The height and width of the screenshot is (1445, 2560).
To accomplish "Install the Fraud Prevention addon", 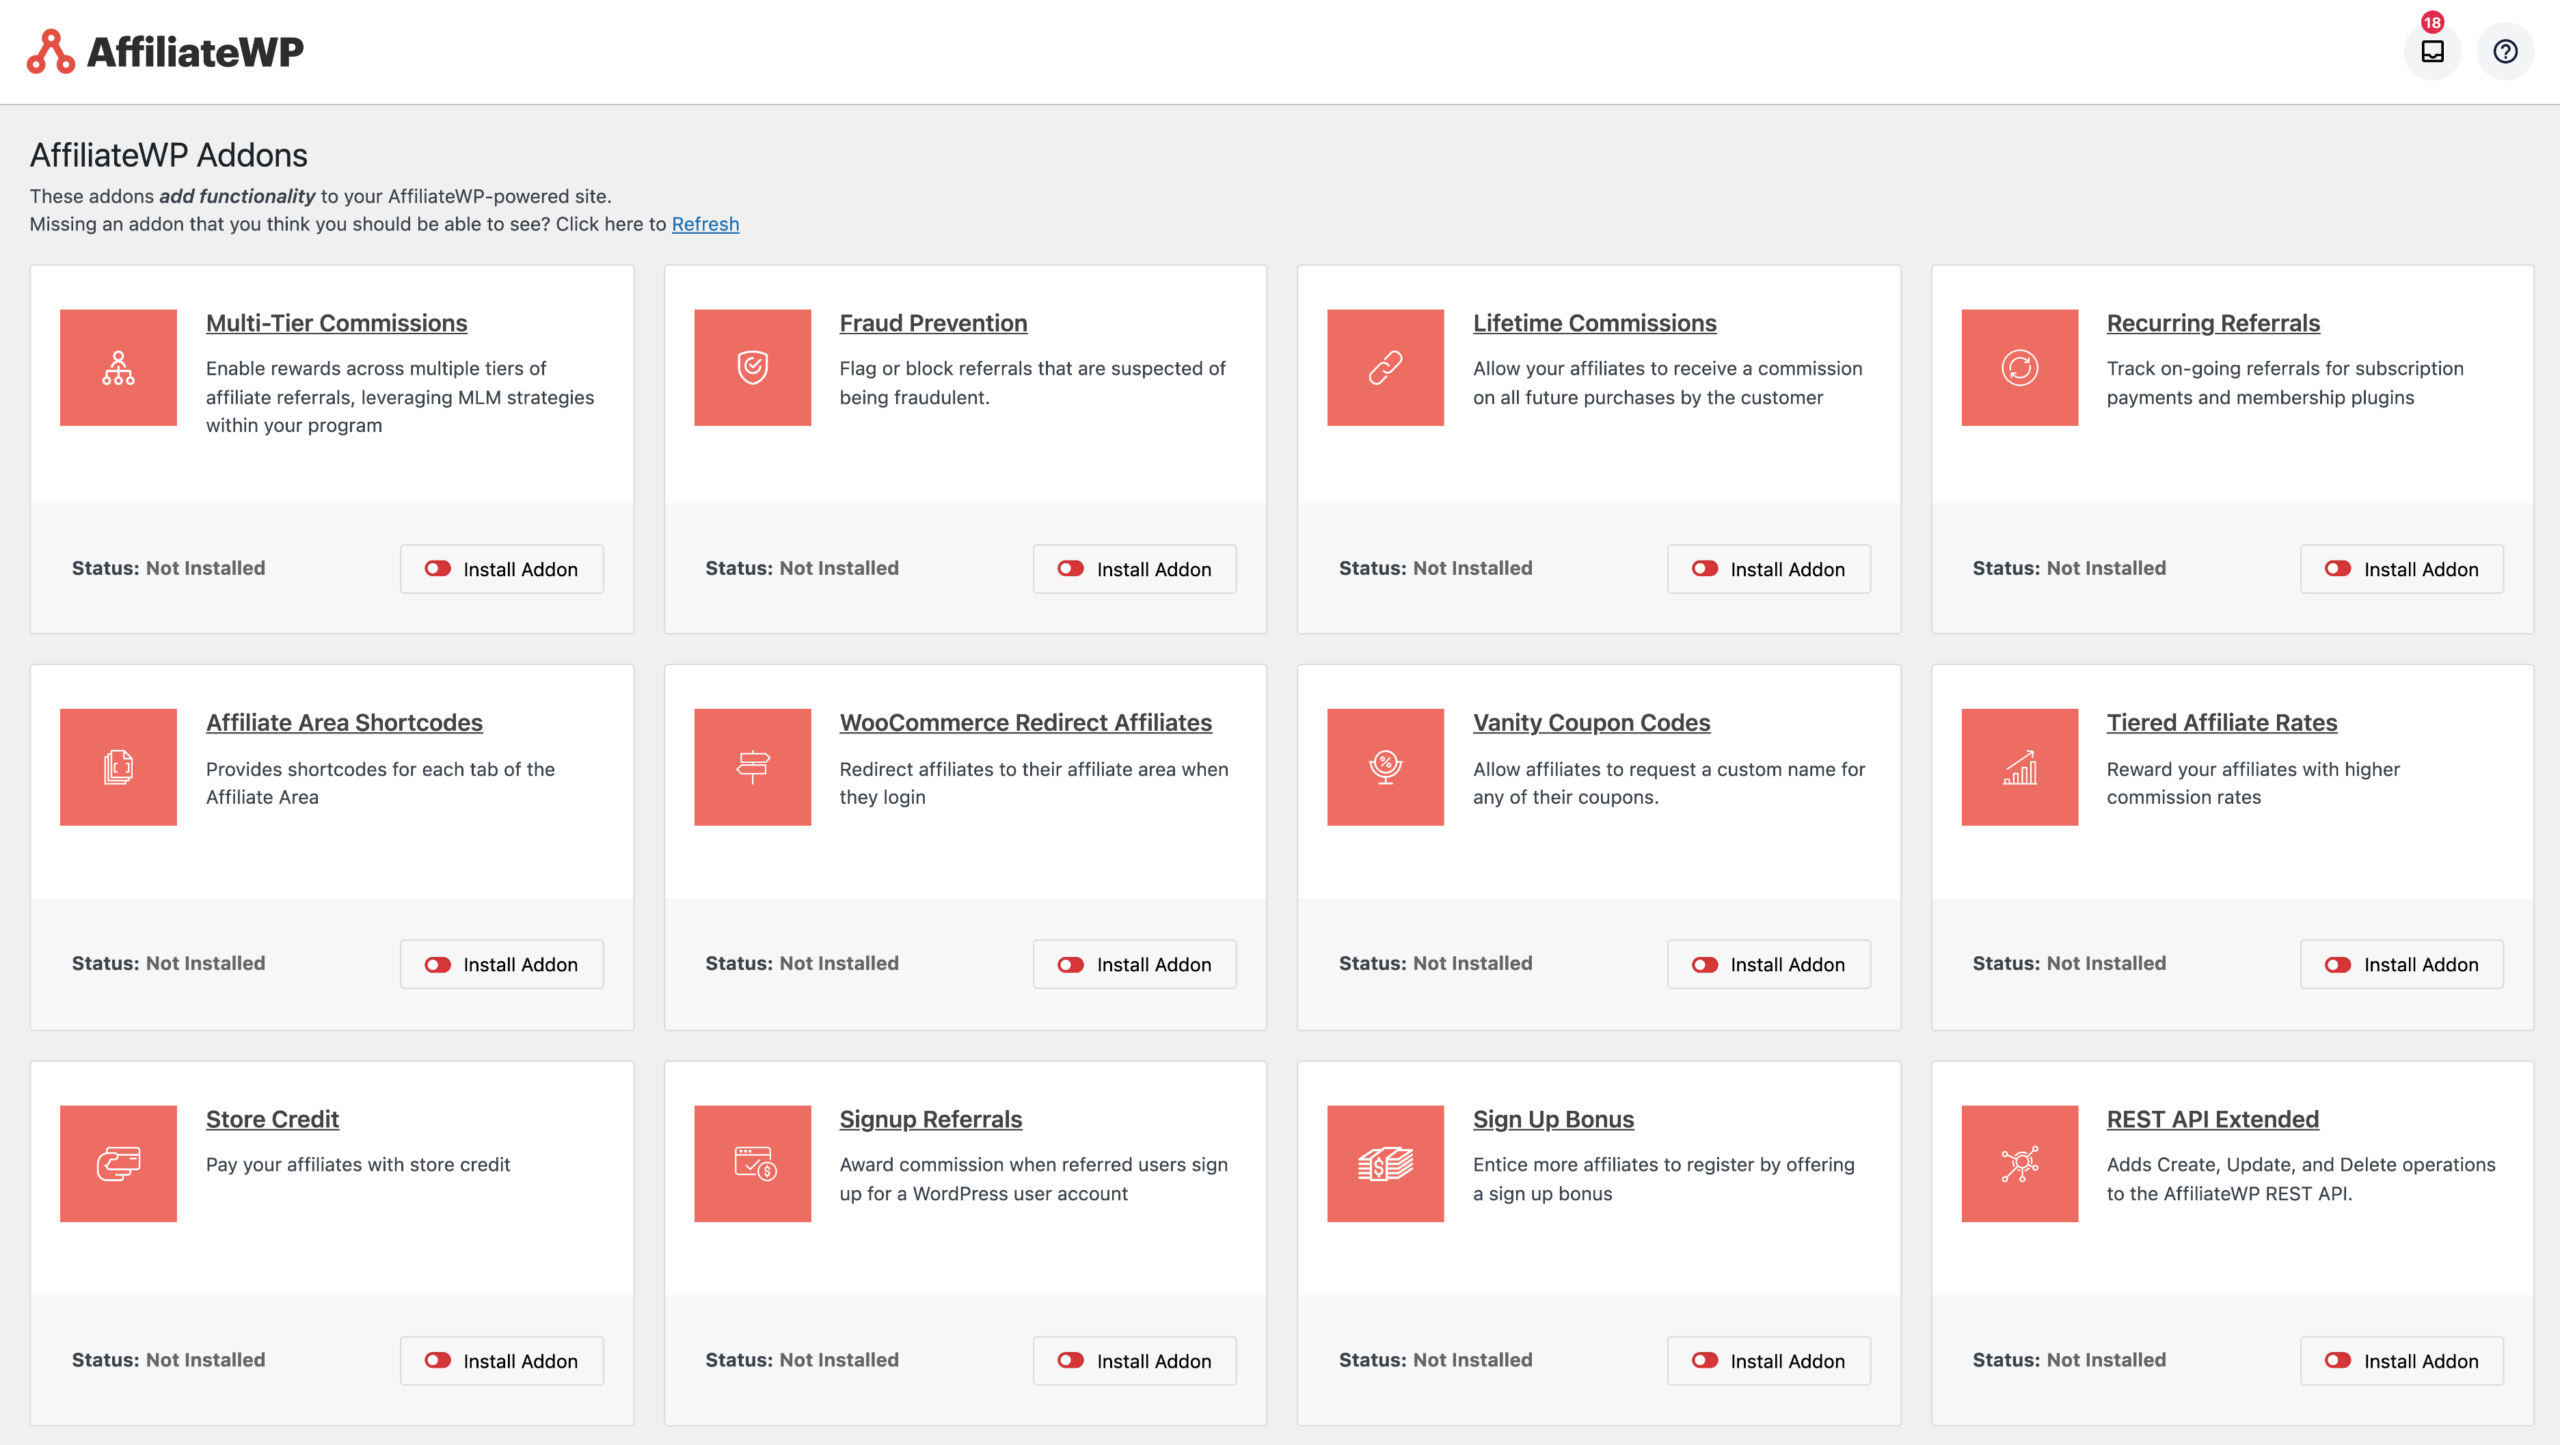I will coord(1134,569).
